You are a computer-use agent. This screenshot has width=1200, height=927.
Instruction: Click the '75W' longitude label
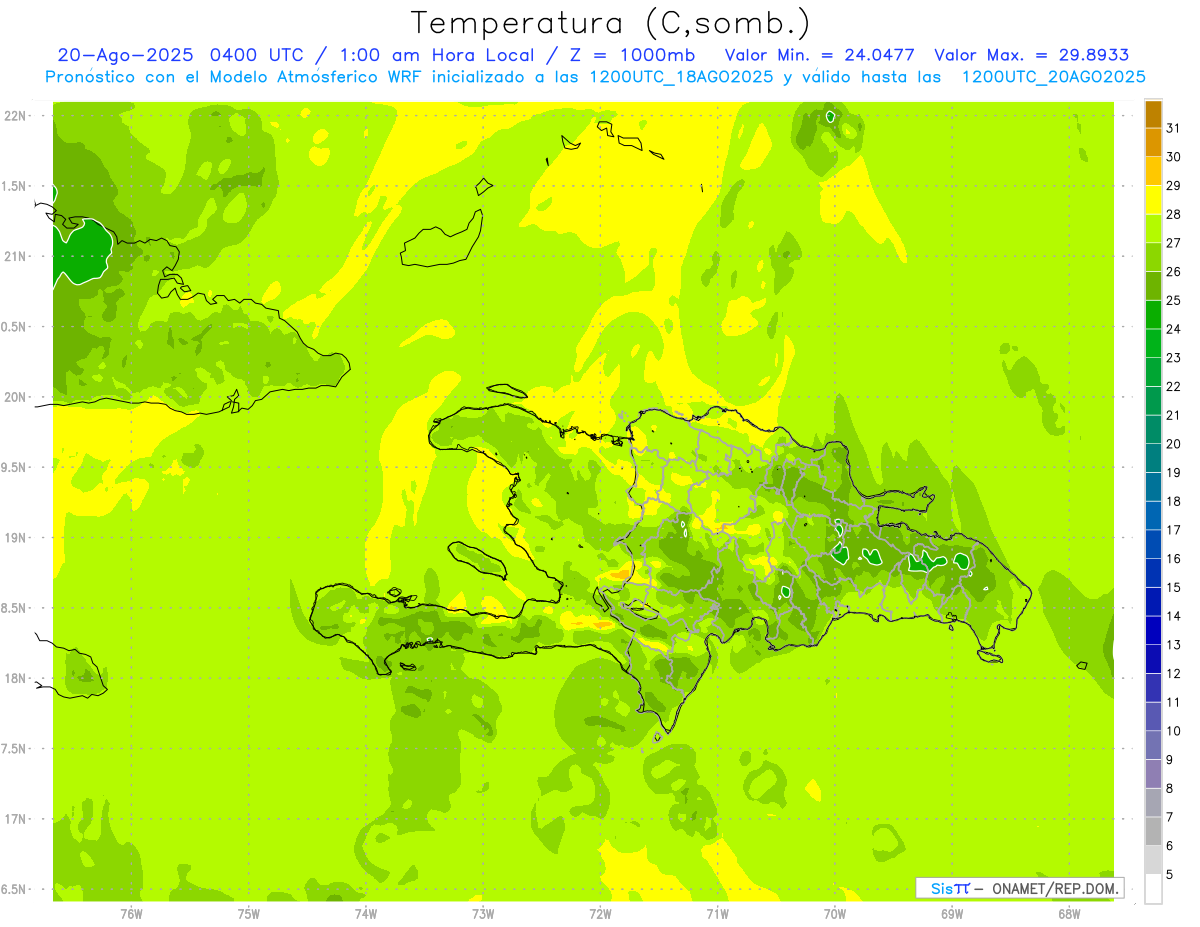point(249,913)
